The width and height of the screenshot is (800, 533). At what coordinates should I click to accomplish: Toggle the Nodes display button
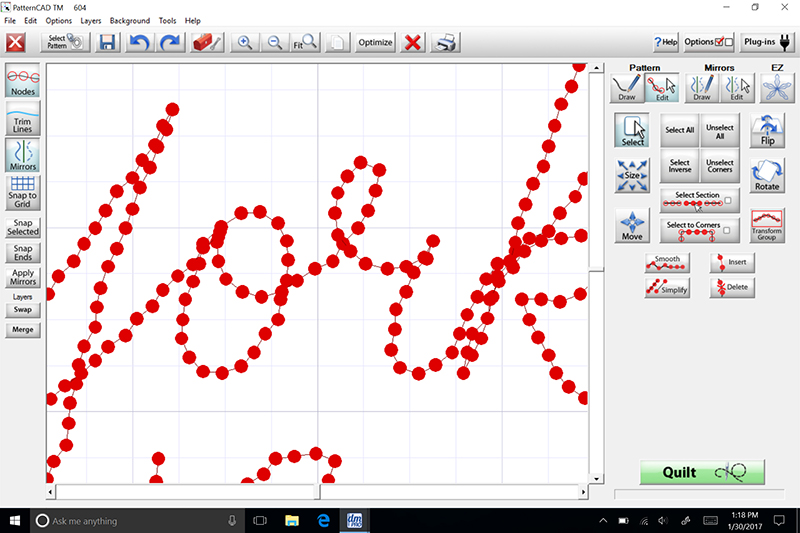[x=23, y=82]
